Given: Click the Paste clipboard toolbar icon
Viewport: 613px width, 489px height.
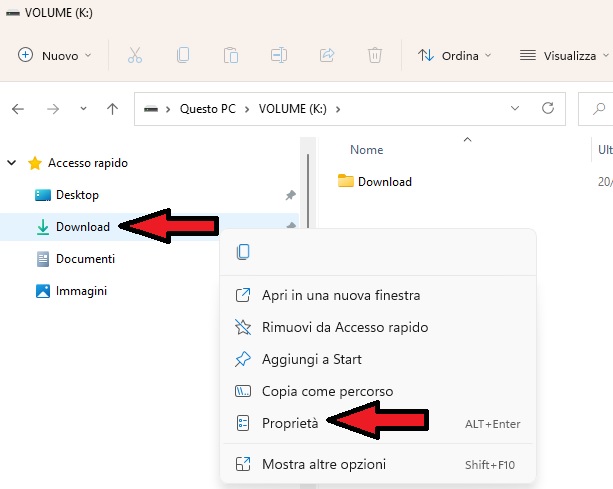Looking at the screenshot, I should tap(231, 55).
